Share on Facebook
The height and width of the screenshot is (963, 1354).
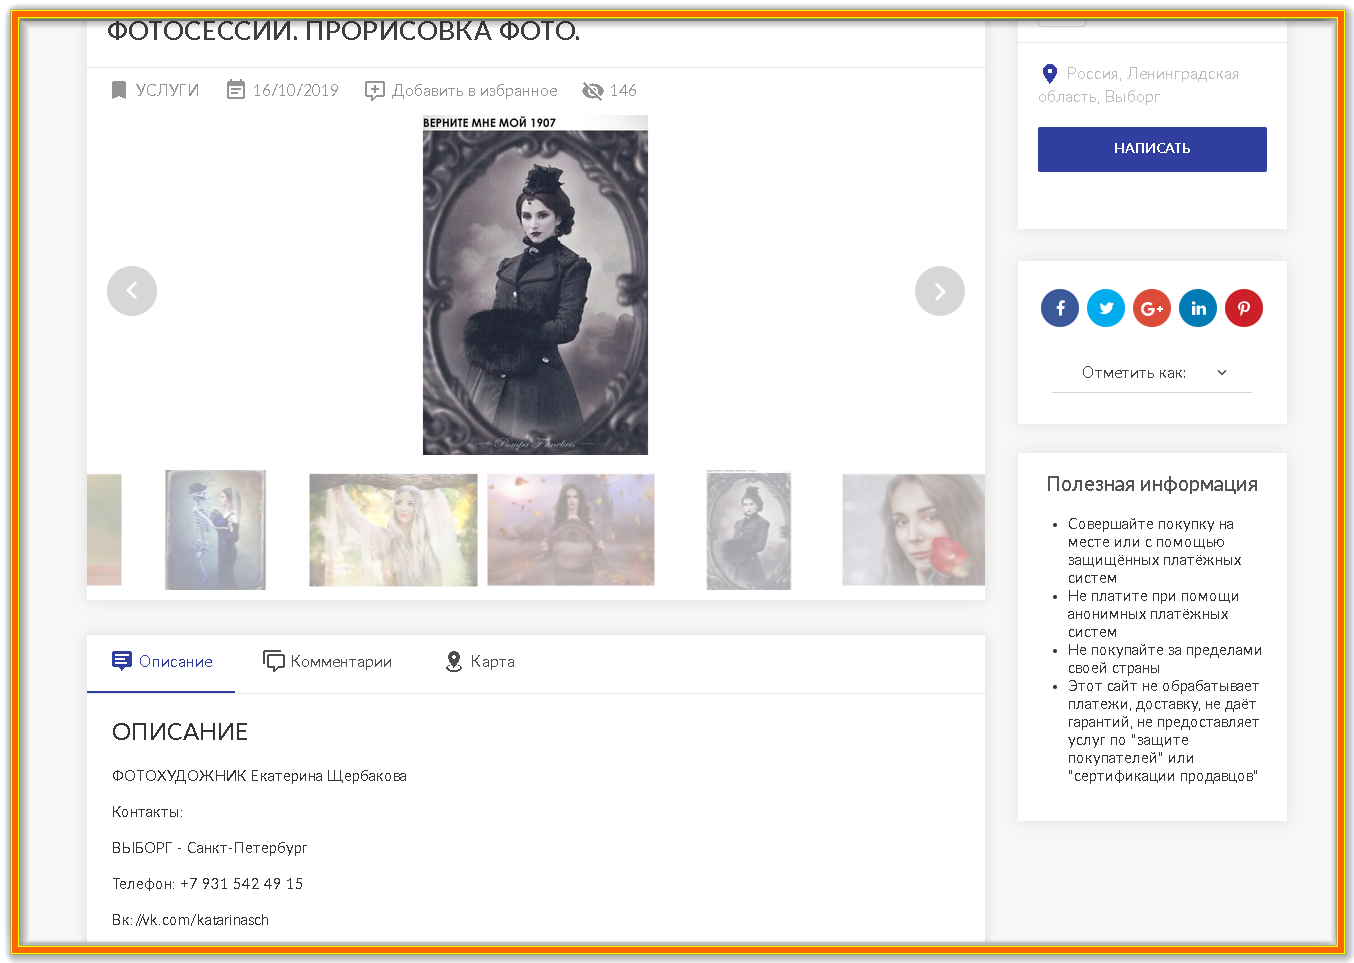click(x=1060, y=308)
